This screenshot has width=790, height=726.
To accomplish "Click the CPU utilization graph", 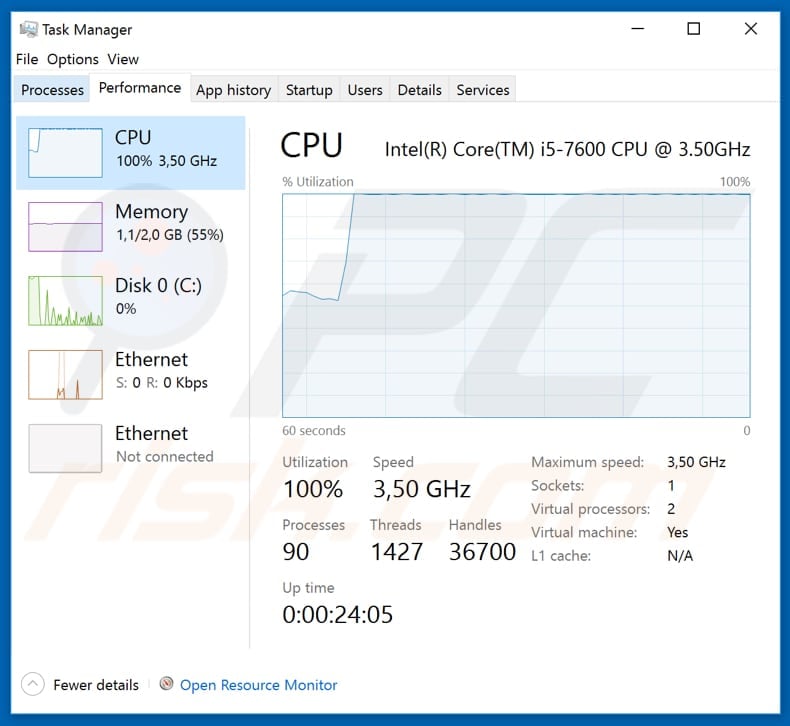I will click(x=516, y=305).
